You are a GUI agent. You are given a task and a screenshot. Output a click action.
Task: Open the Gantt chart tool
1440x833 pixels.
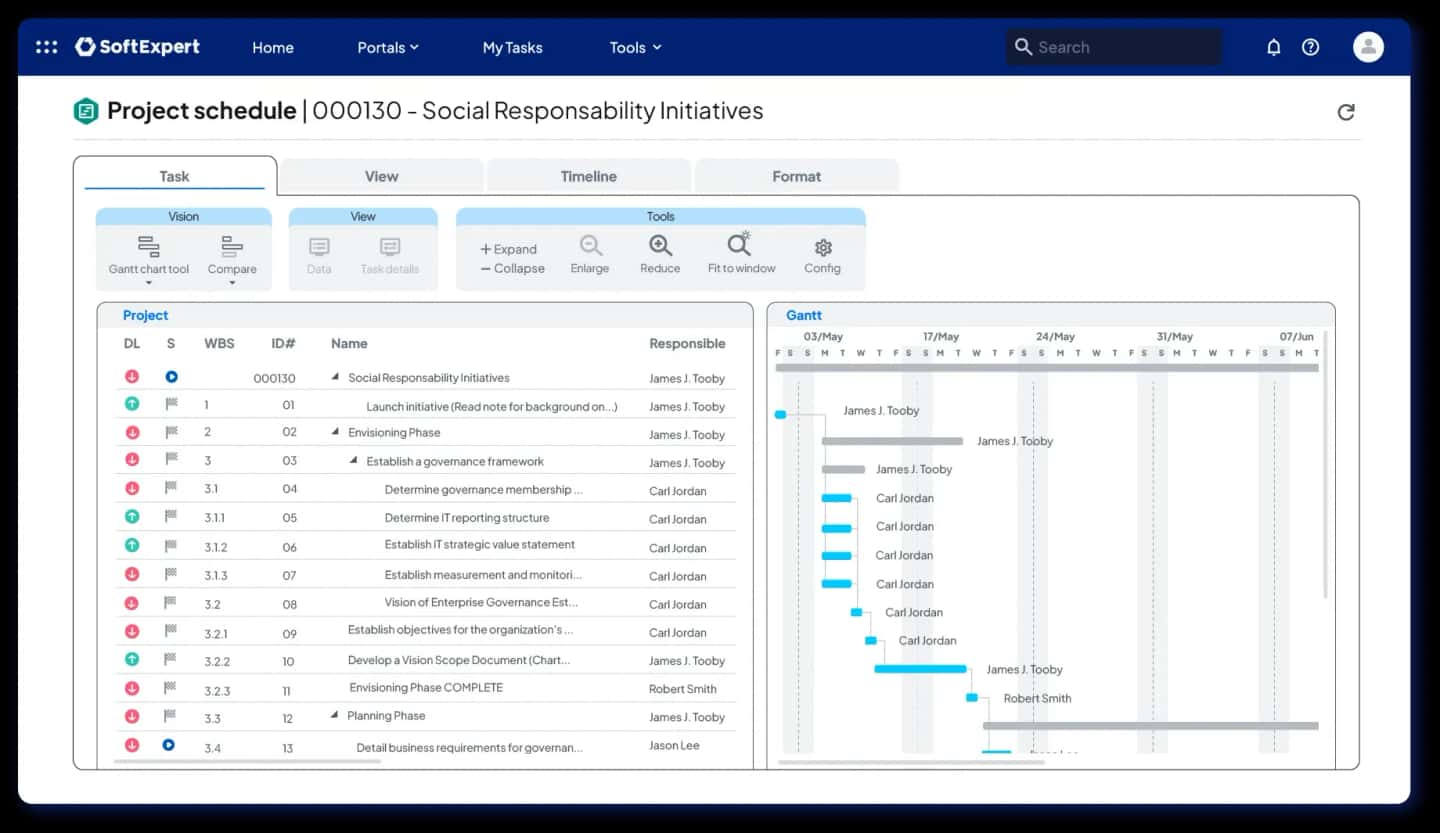click(149, 247)
